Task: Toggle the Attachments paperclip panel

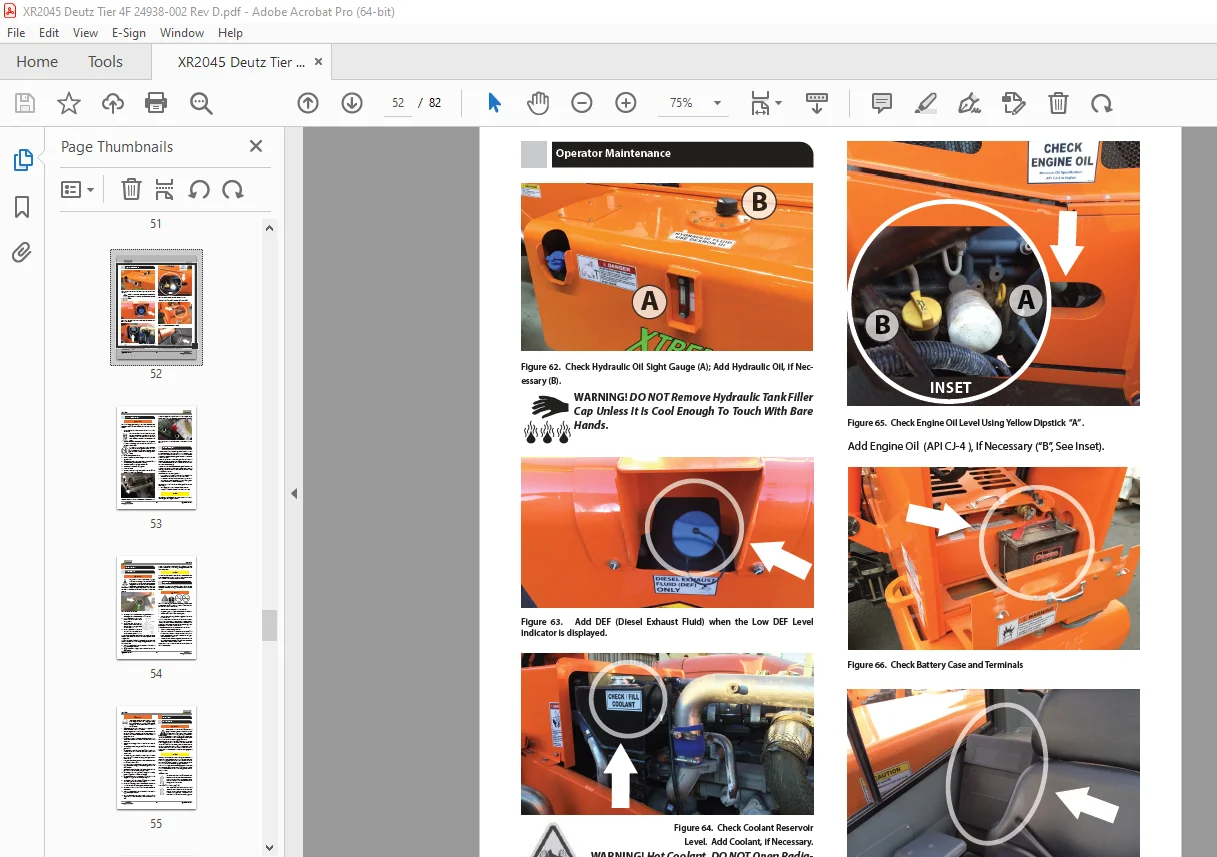Action: tap(22, 252)
